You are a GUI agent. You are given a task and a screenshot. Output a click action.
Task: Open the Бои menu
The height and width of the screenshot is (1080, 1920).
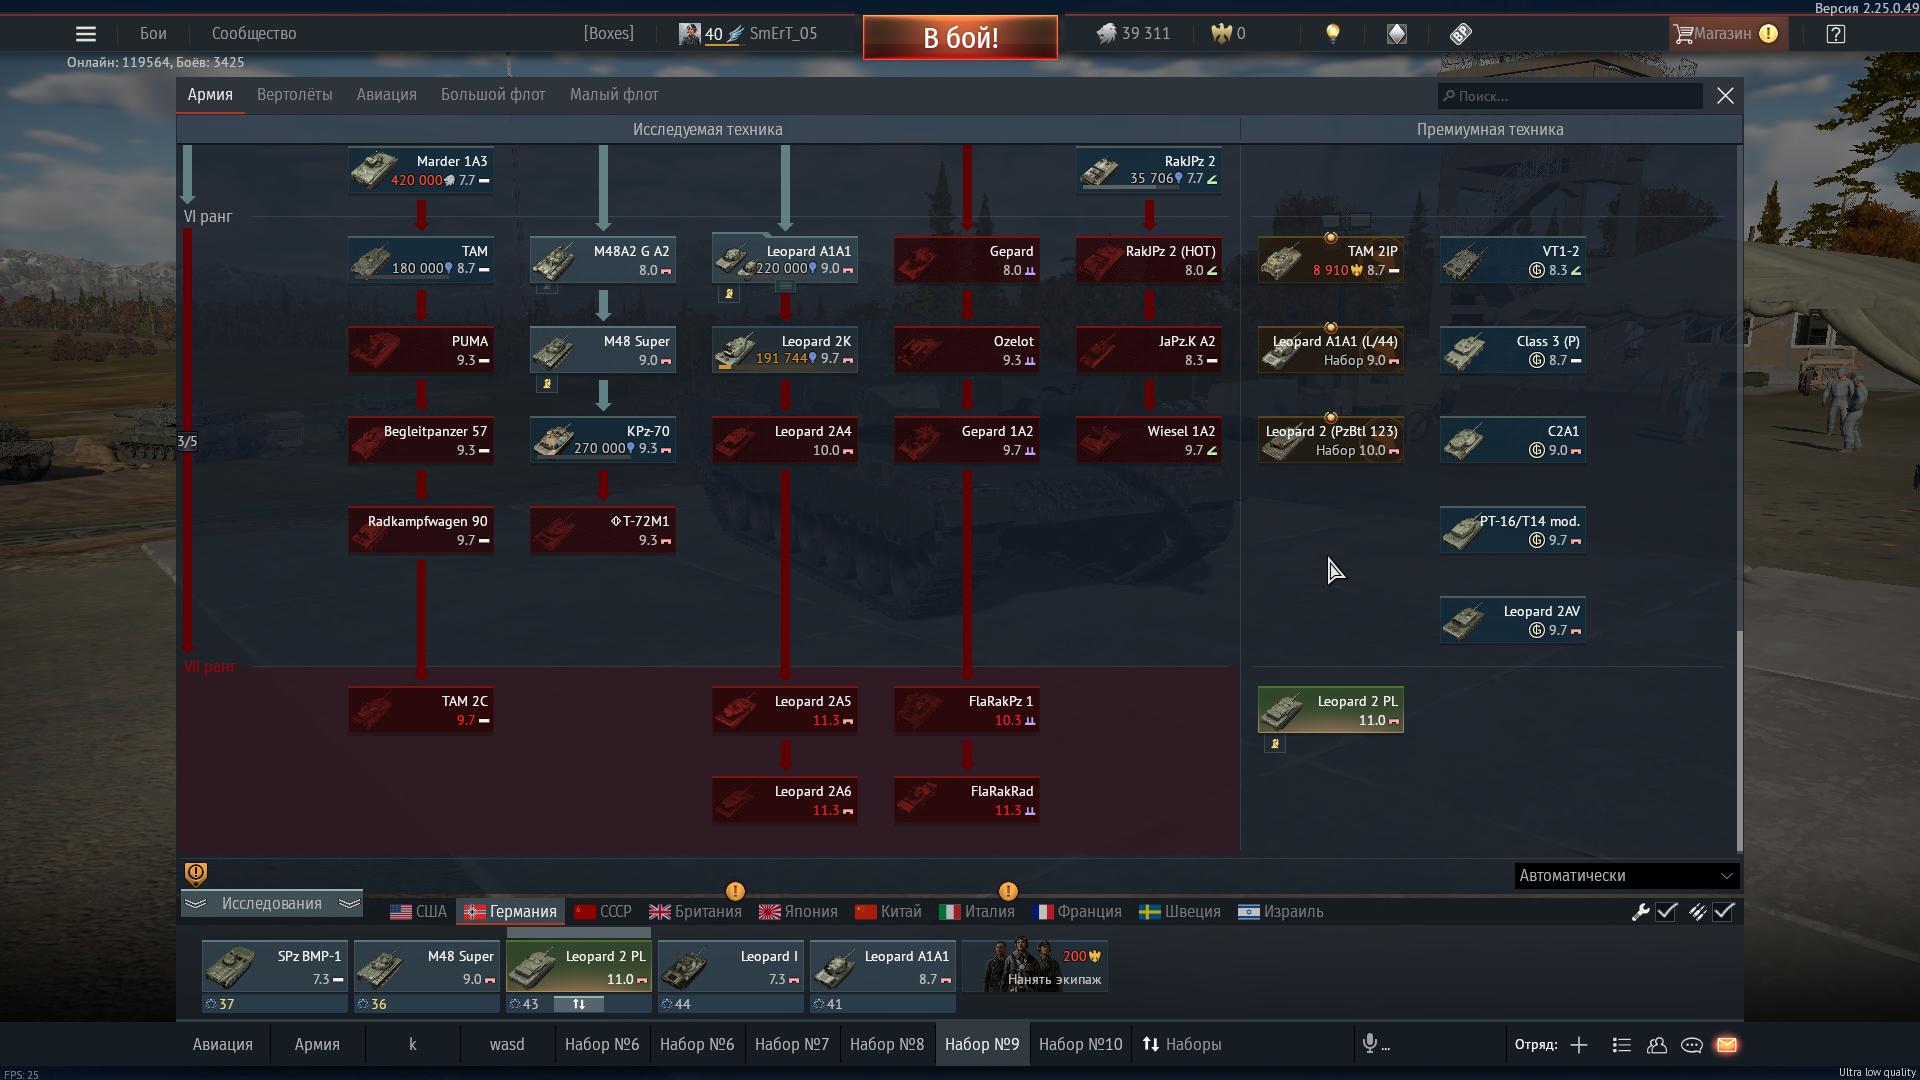coord(153,34)
